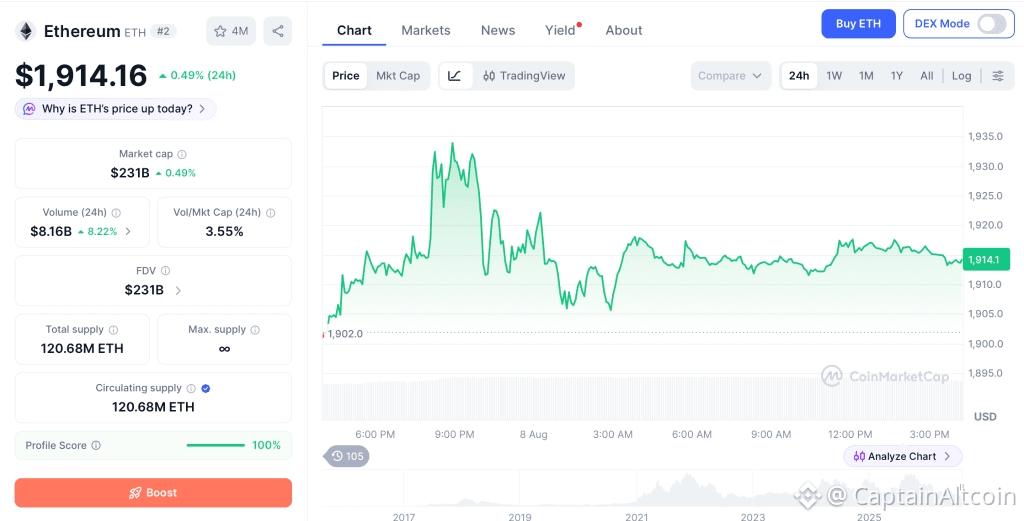Open Analyze Chart panel
Viewport: 1024px width, 521px height.
point(903,456)
